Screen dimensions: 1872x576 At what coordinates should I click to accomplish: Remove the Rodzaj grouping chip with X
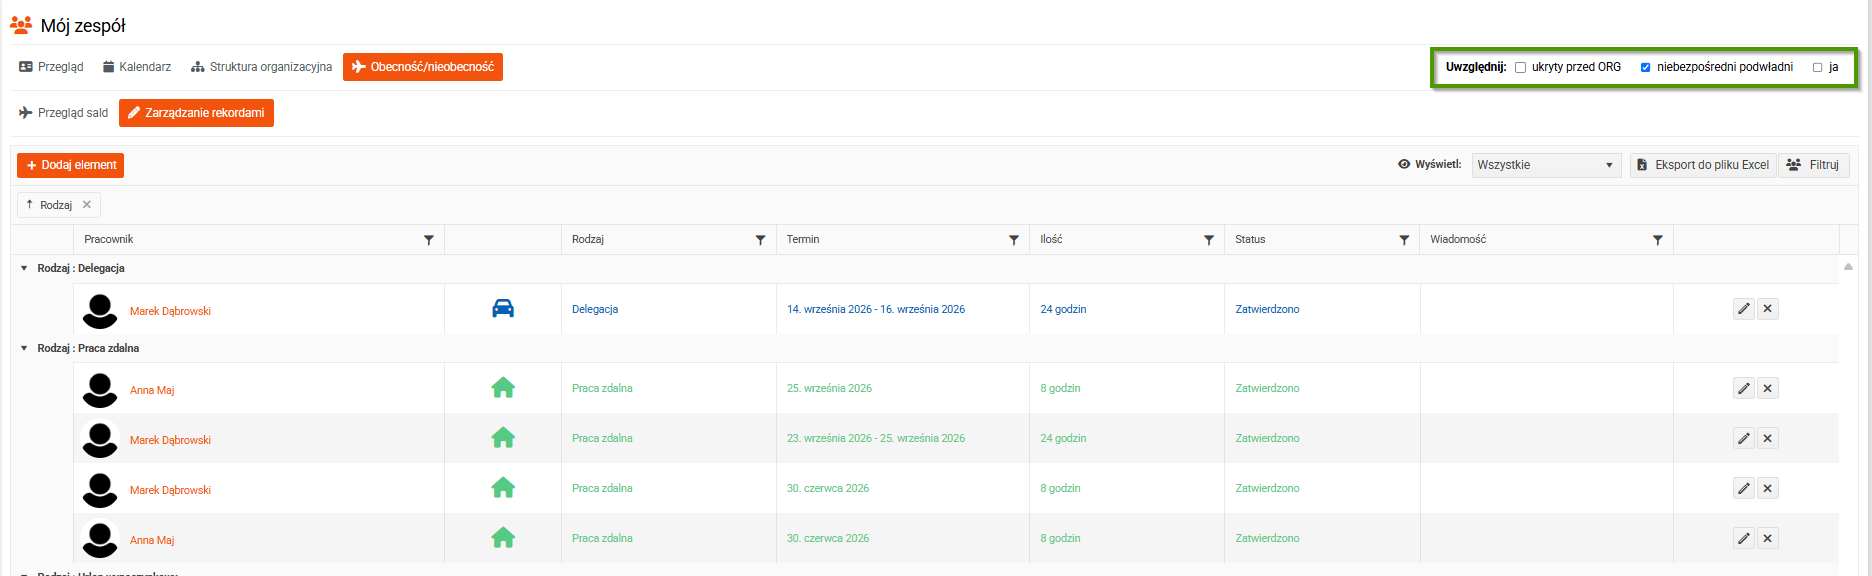[x=87, y=205]
